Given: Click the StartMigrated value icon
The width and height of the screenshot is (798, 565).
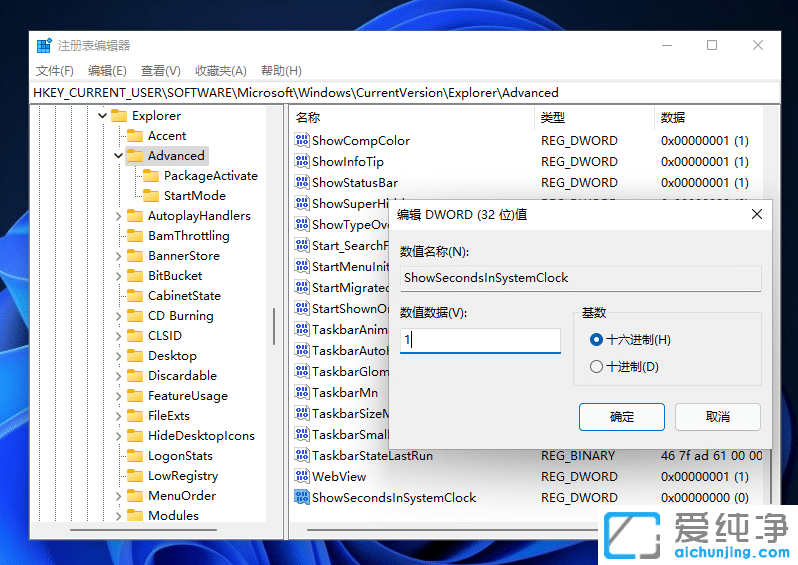Looking at the screenshot, I should [302, 287].
